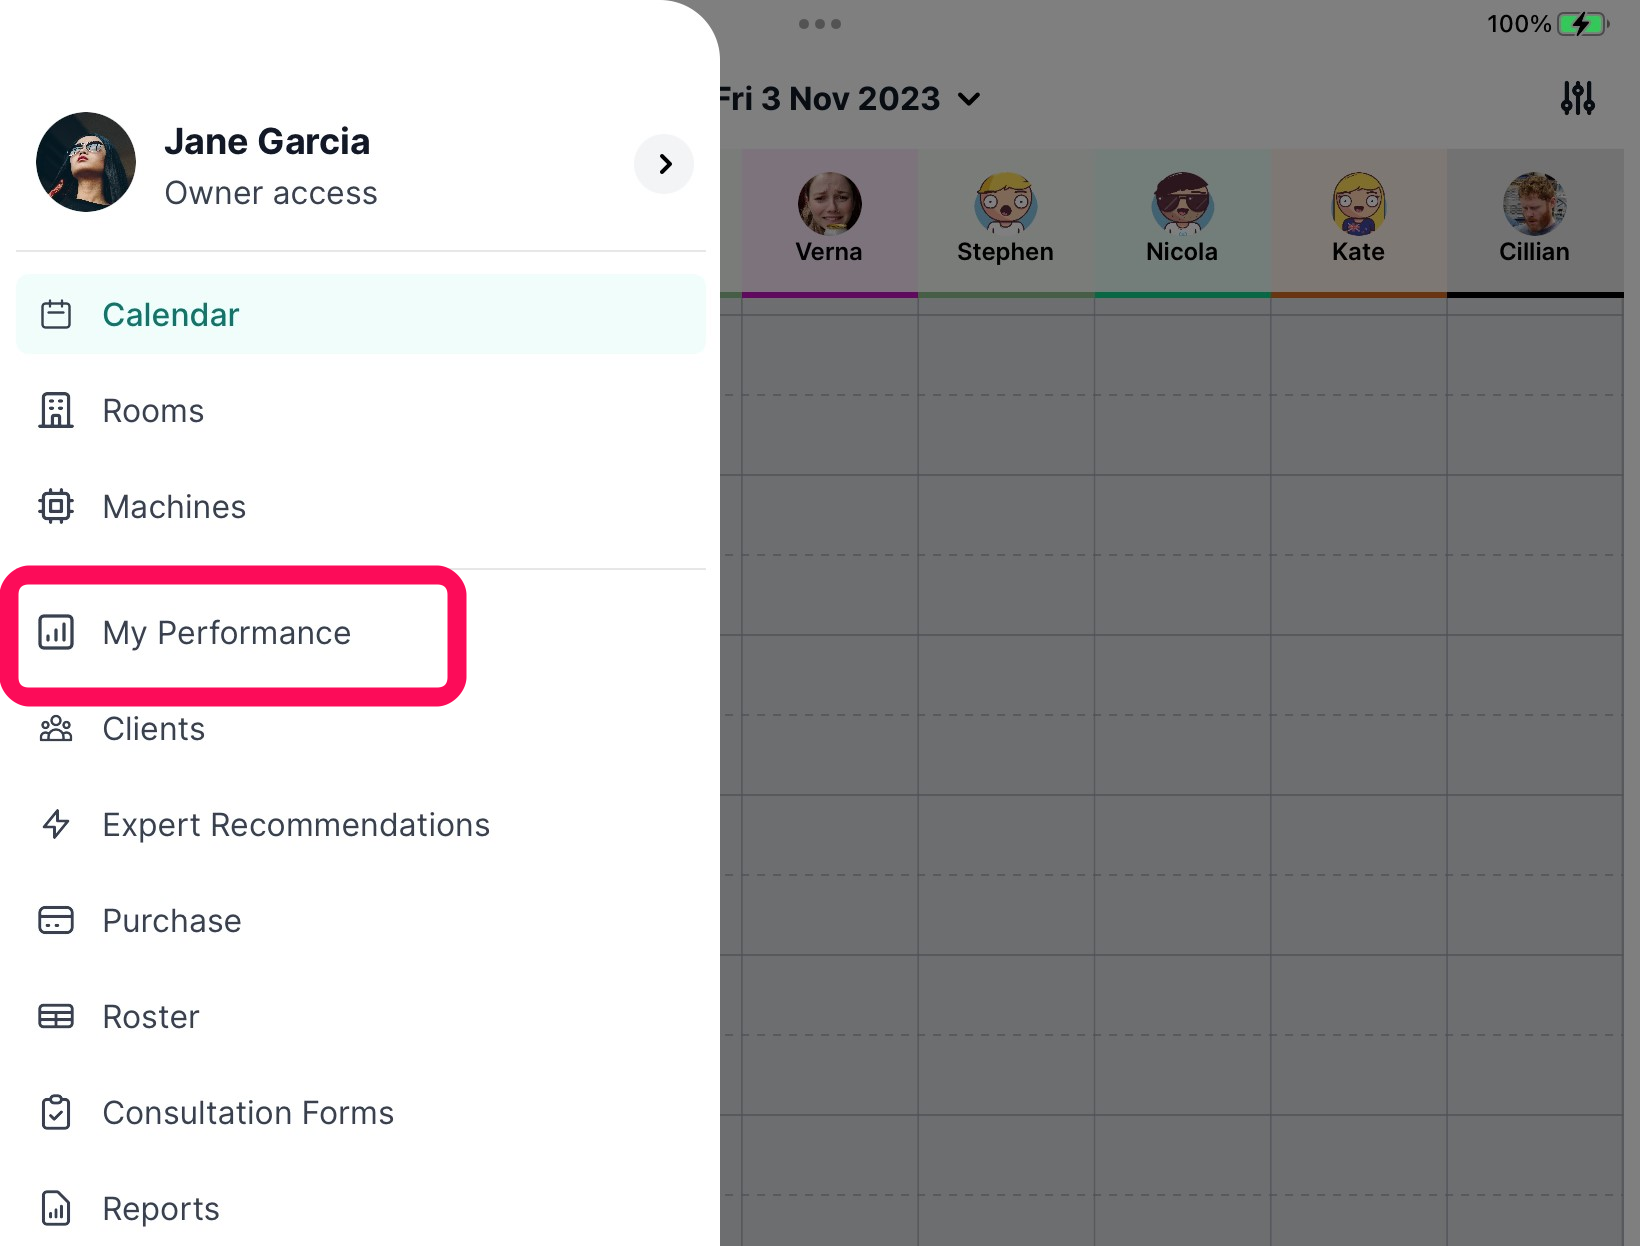
Task: Click the Rooms building icon
Action: click(x=56, y=411)
